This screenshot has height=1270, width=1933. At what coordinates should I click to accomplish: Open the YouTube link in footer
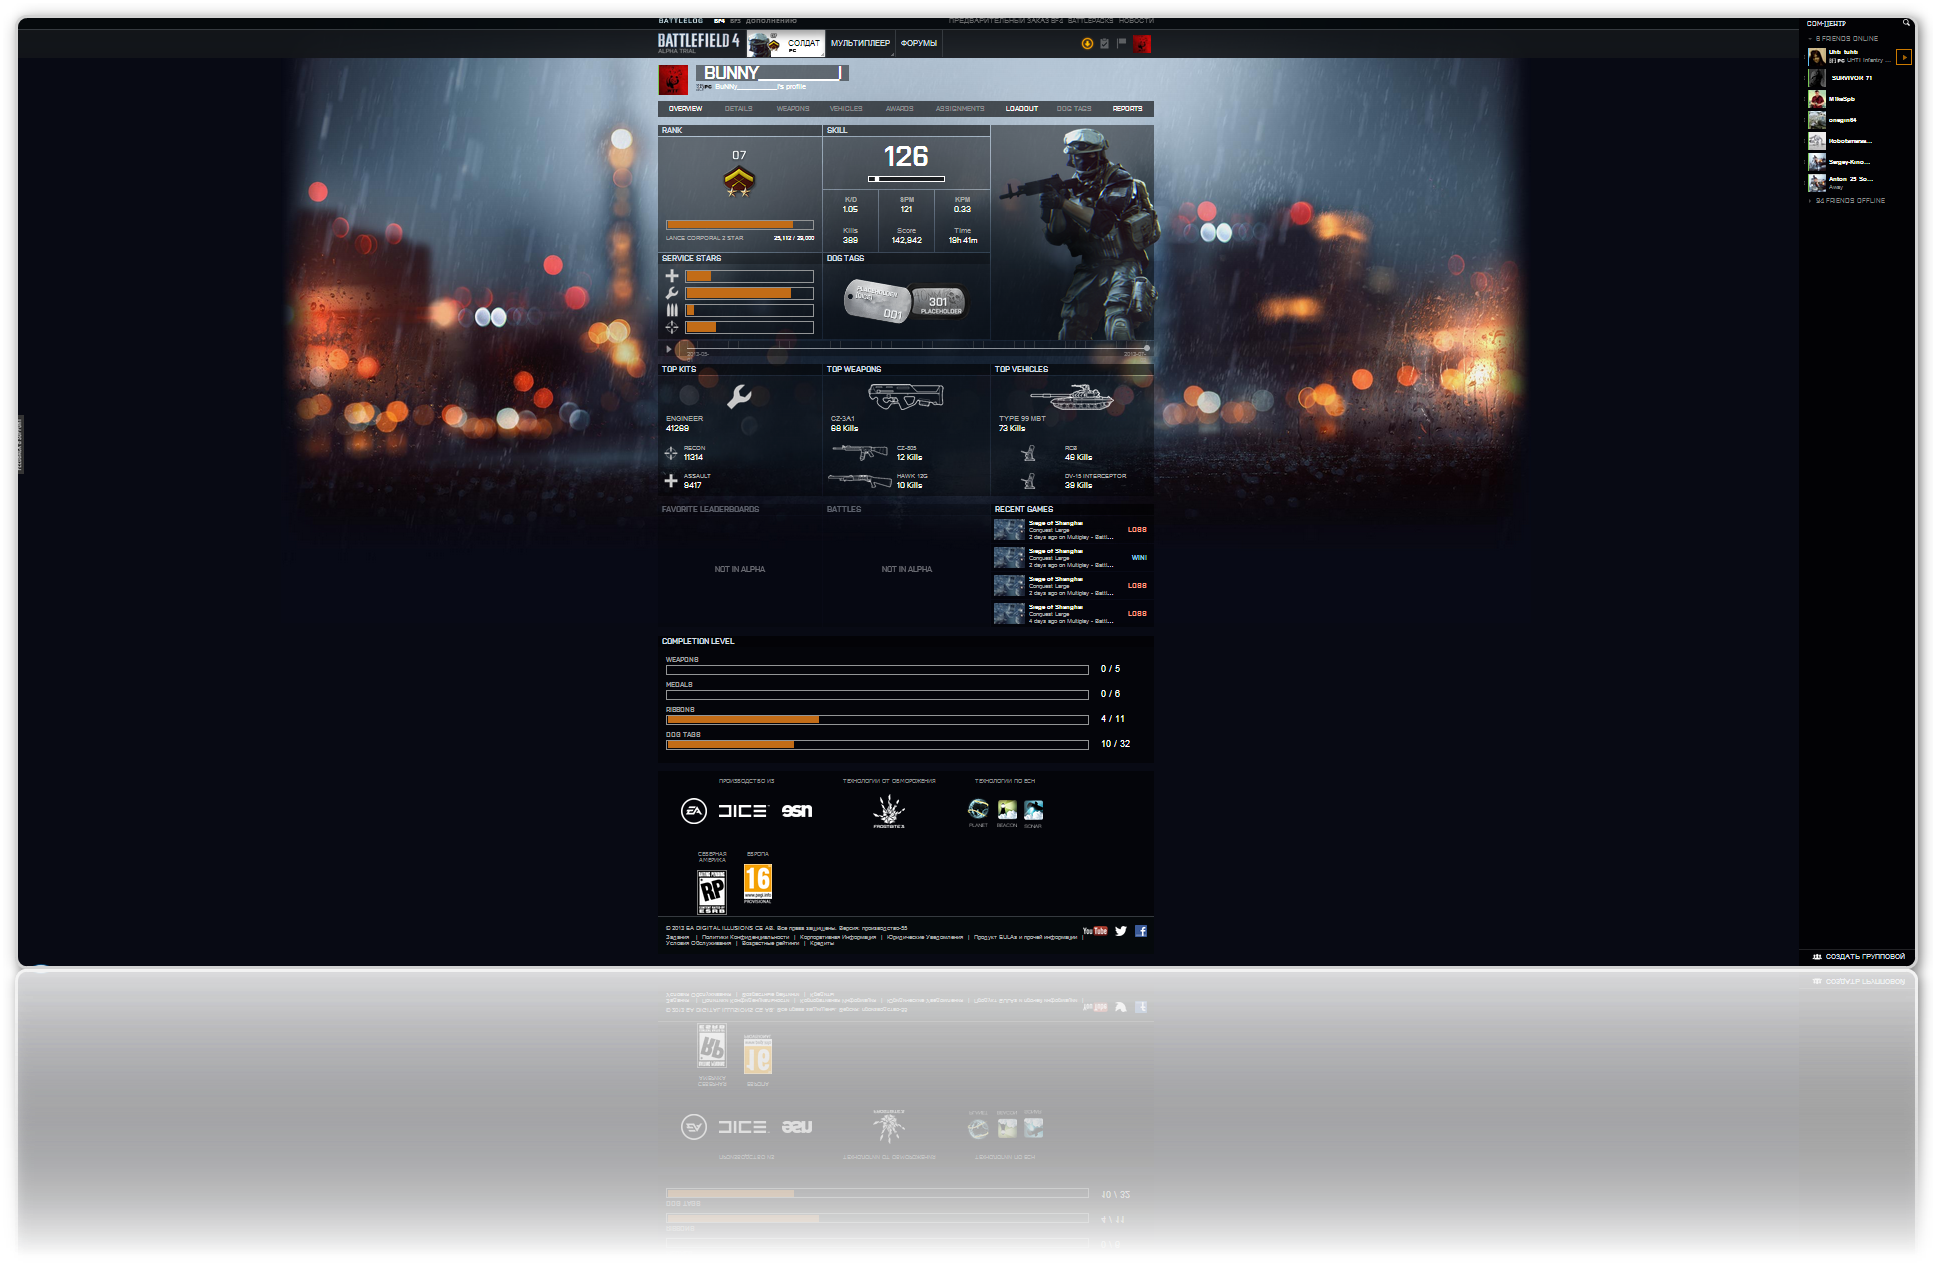click(x=1095, y=931)
